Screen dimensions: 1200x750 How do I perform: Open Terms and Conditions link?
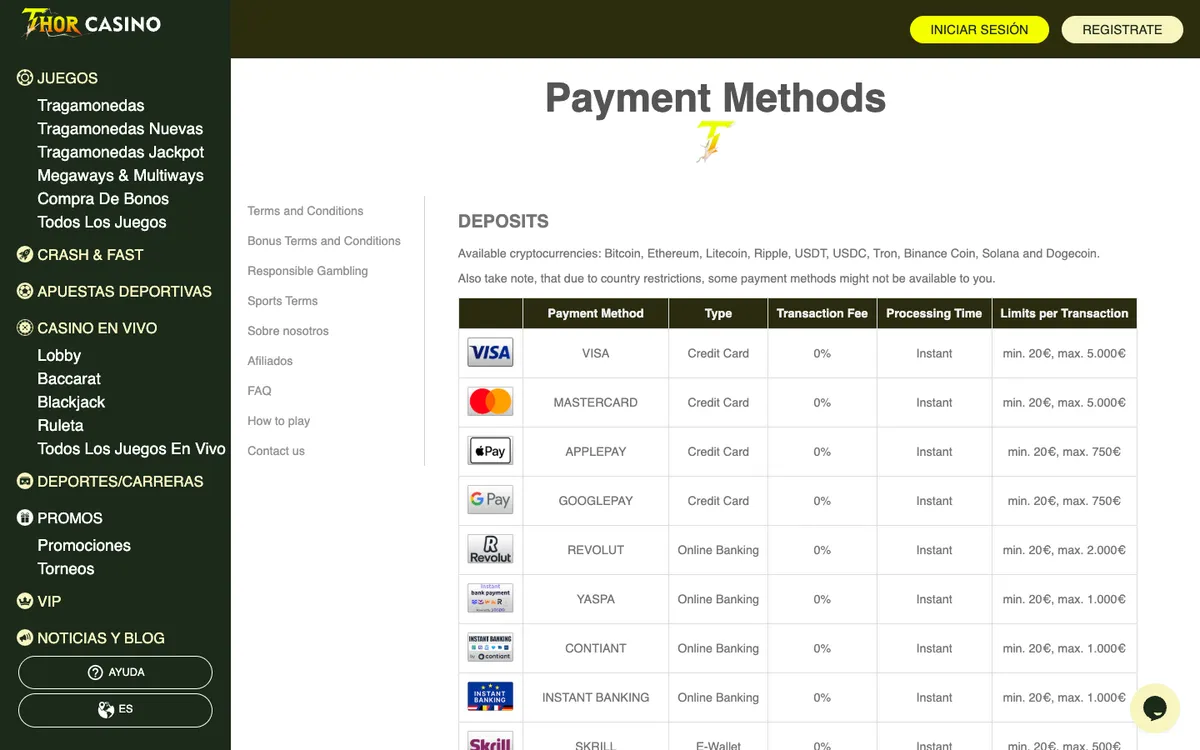[305, 211]
